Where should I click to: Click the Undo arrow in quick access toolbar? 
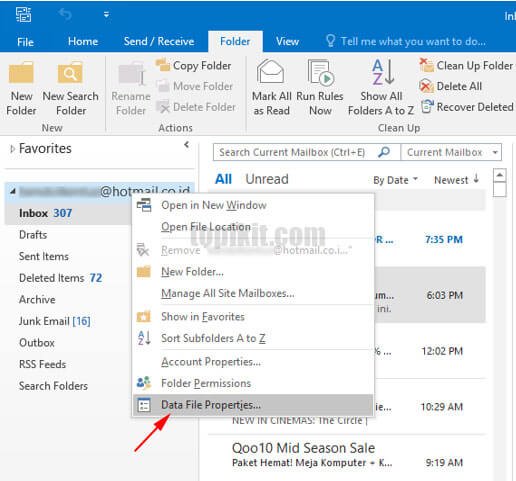(65, 14)
